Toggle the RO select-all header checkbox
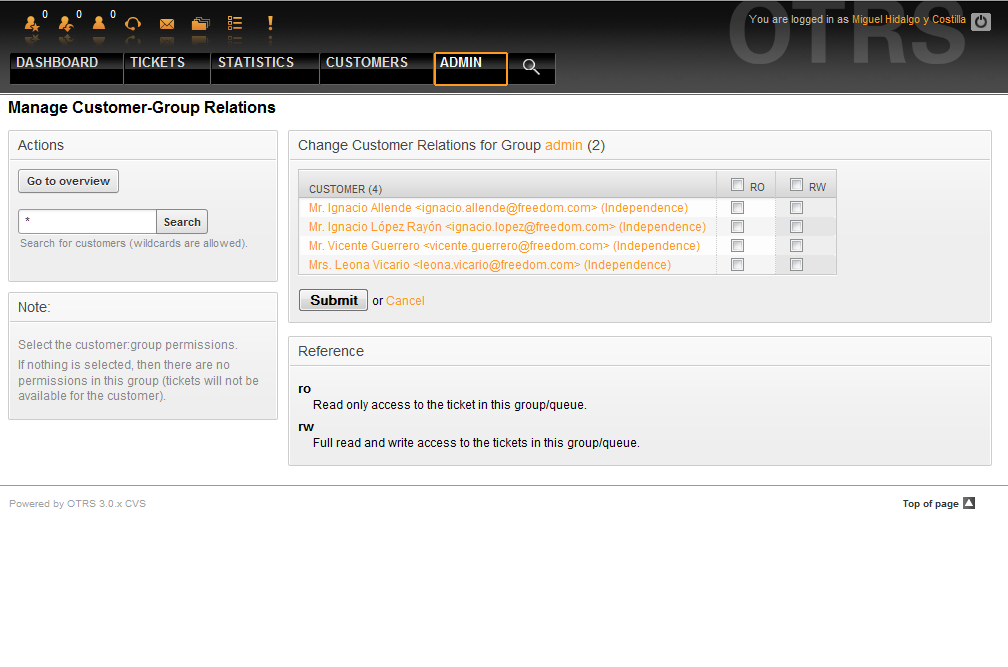The width and height of the screenshot is (1008, 667). point(737,185)
